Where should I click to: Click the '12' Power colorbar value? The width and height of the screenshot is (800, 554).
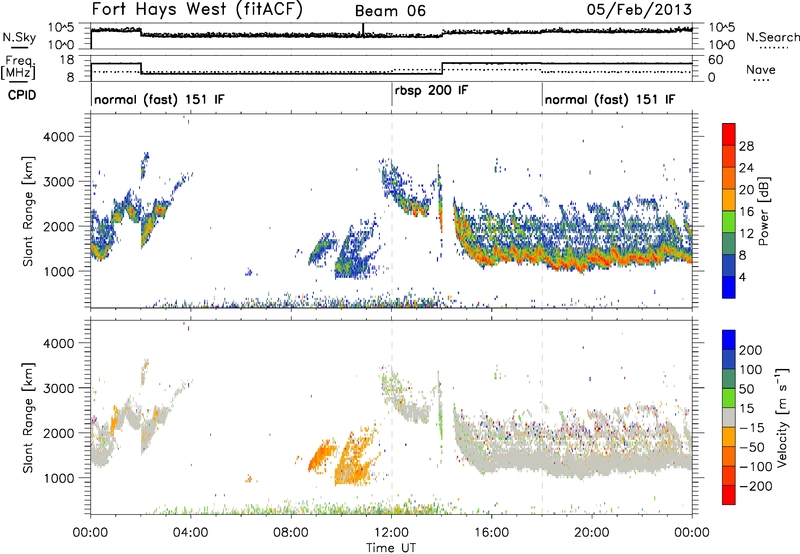coord(746,234)
